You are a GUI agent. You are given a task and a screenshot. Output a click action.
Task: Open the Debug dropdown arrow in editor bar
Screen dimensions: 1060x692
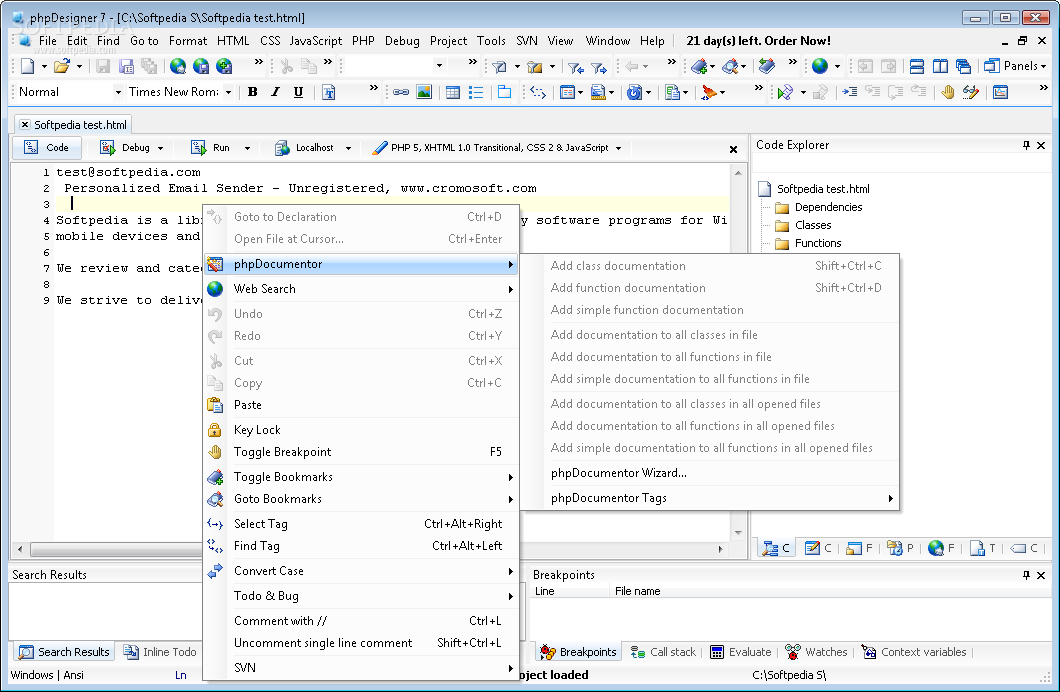[x=160, y=148]
